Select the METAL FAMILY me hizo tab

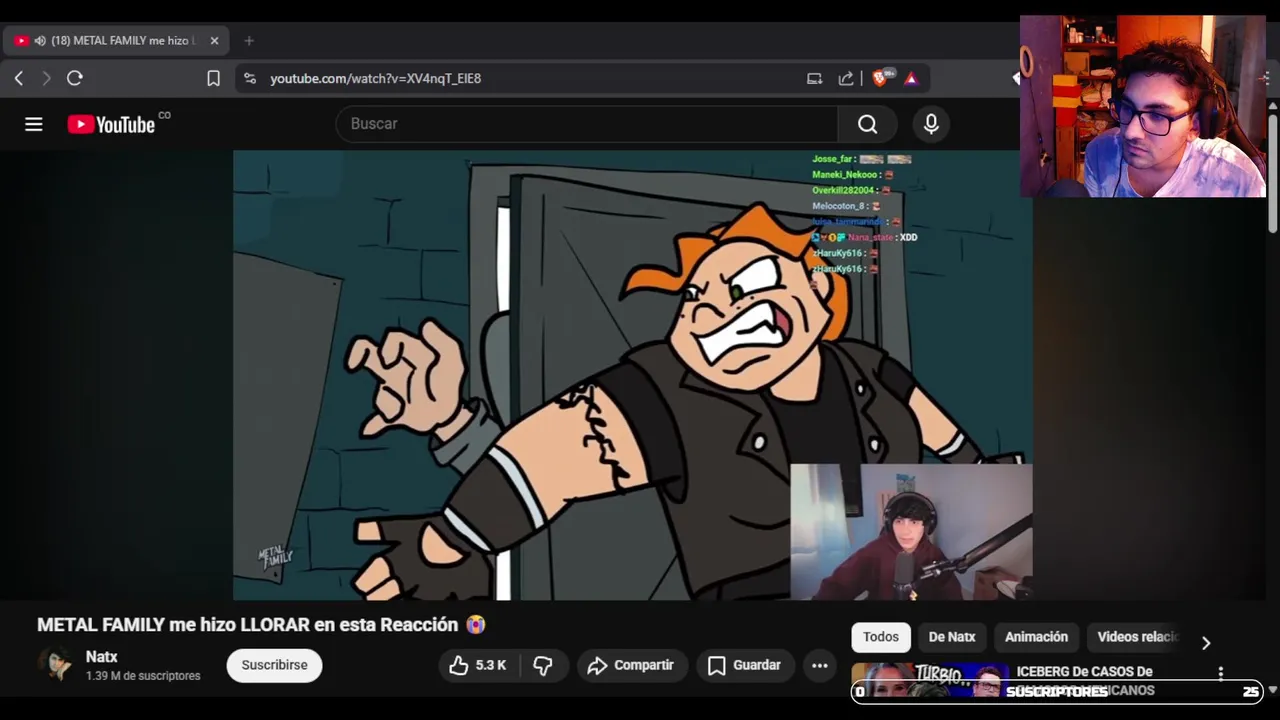(117, 41)
